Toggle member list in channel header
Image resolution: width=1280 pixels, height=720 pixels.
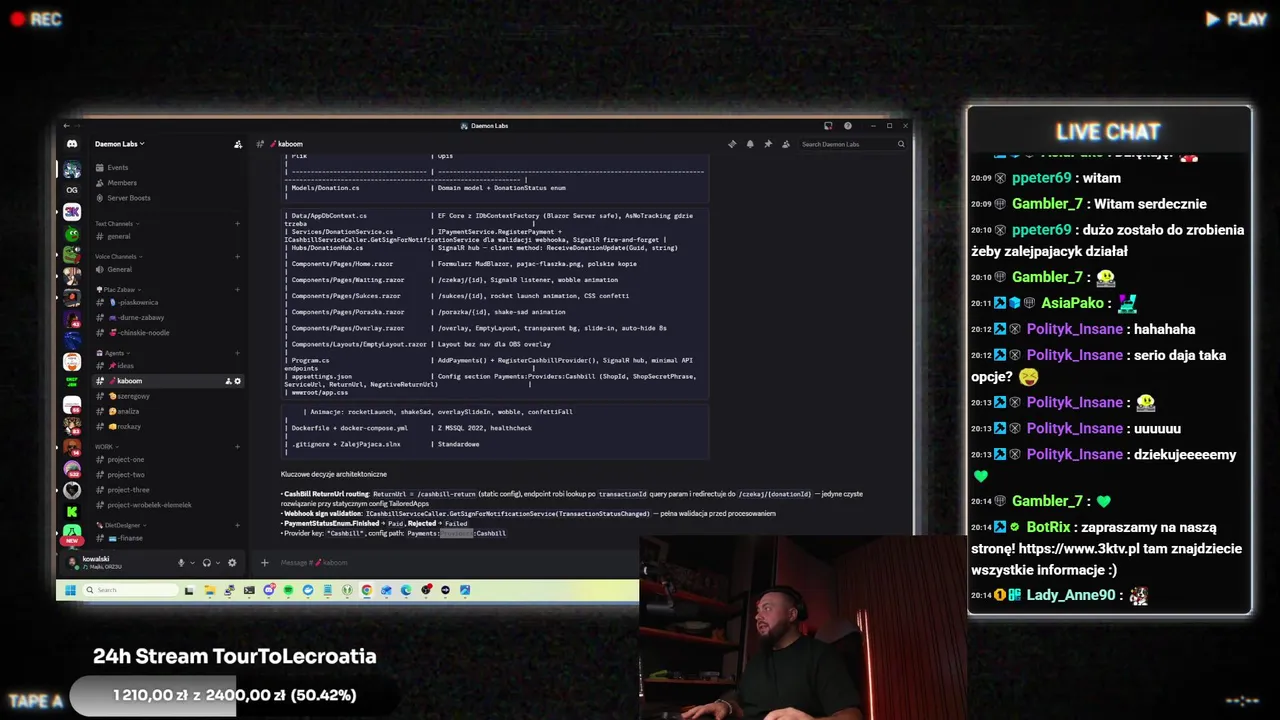pyautogui.click(x=786, y=144)
